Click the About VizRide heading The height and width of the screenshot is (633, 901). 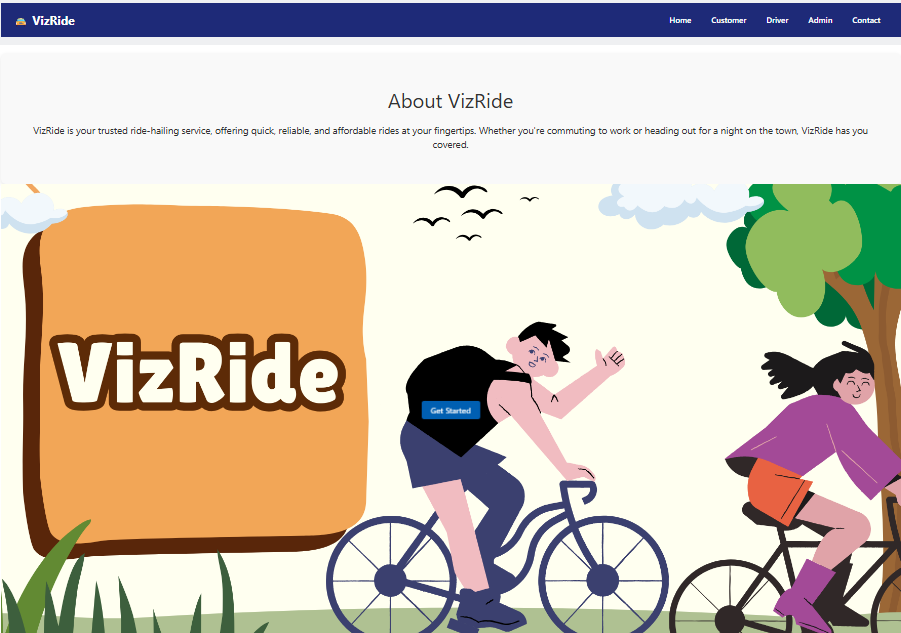tap(450, 101)
